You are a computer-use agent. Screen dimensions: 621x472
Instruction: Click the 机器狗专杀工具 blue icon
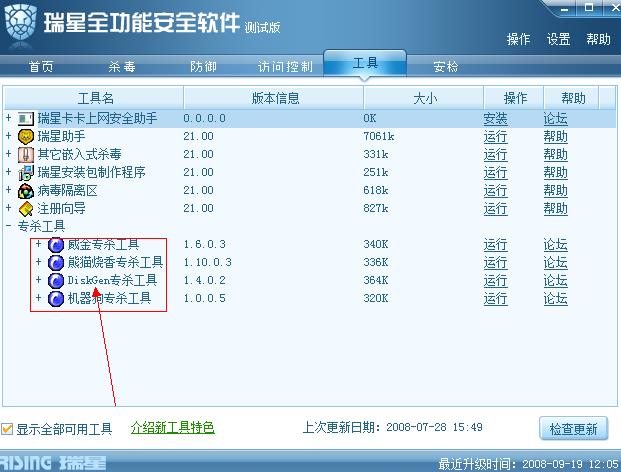56,299
